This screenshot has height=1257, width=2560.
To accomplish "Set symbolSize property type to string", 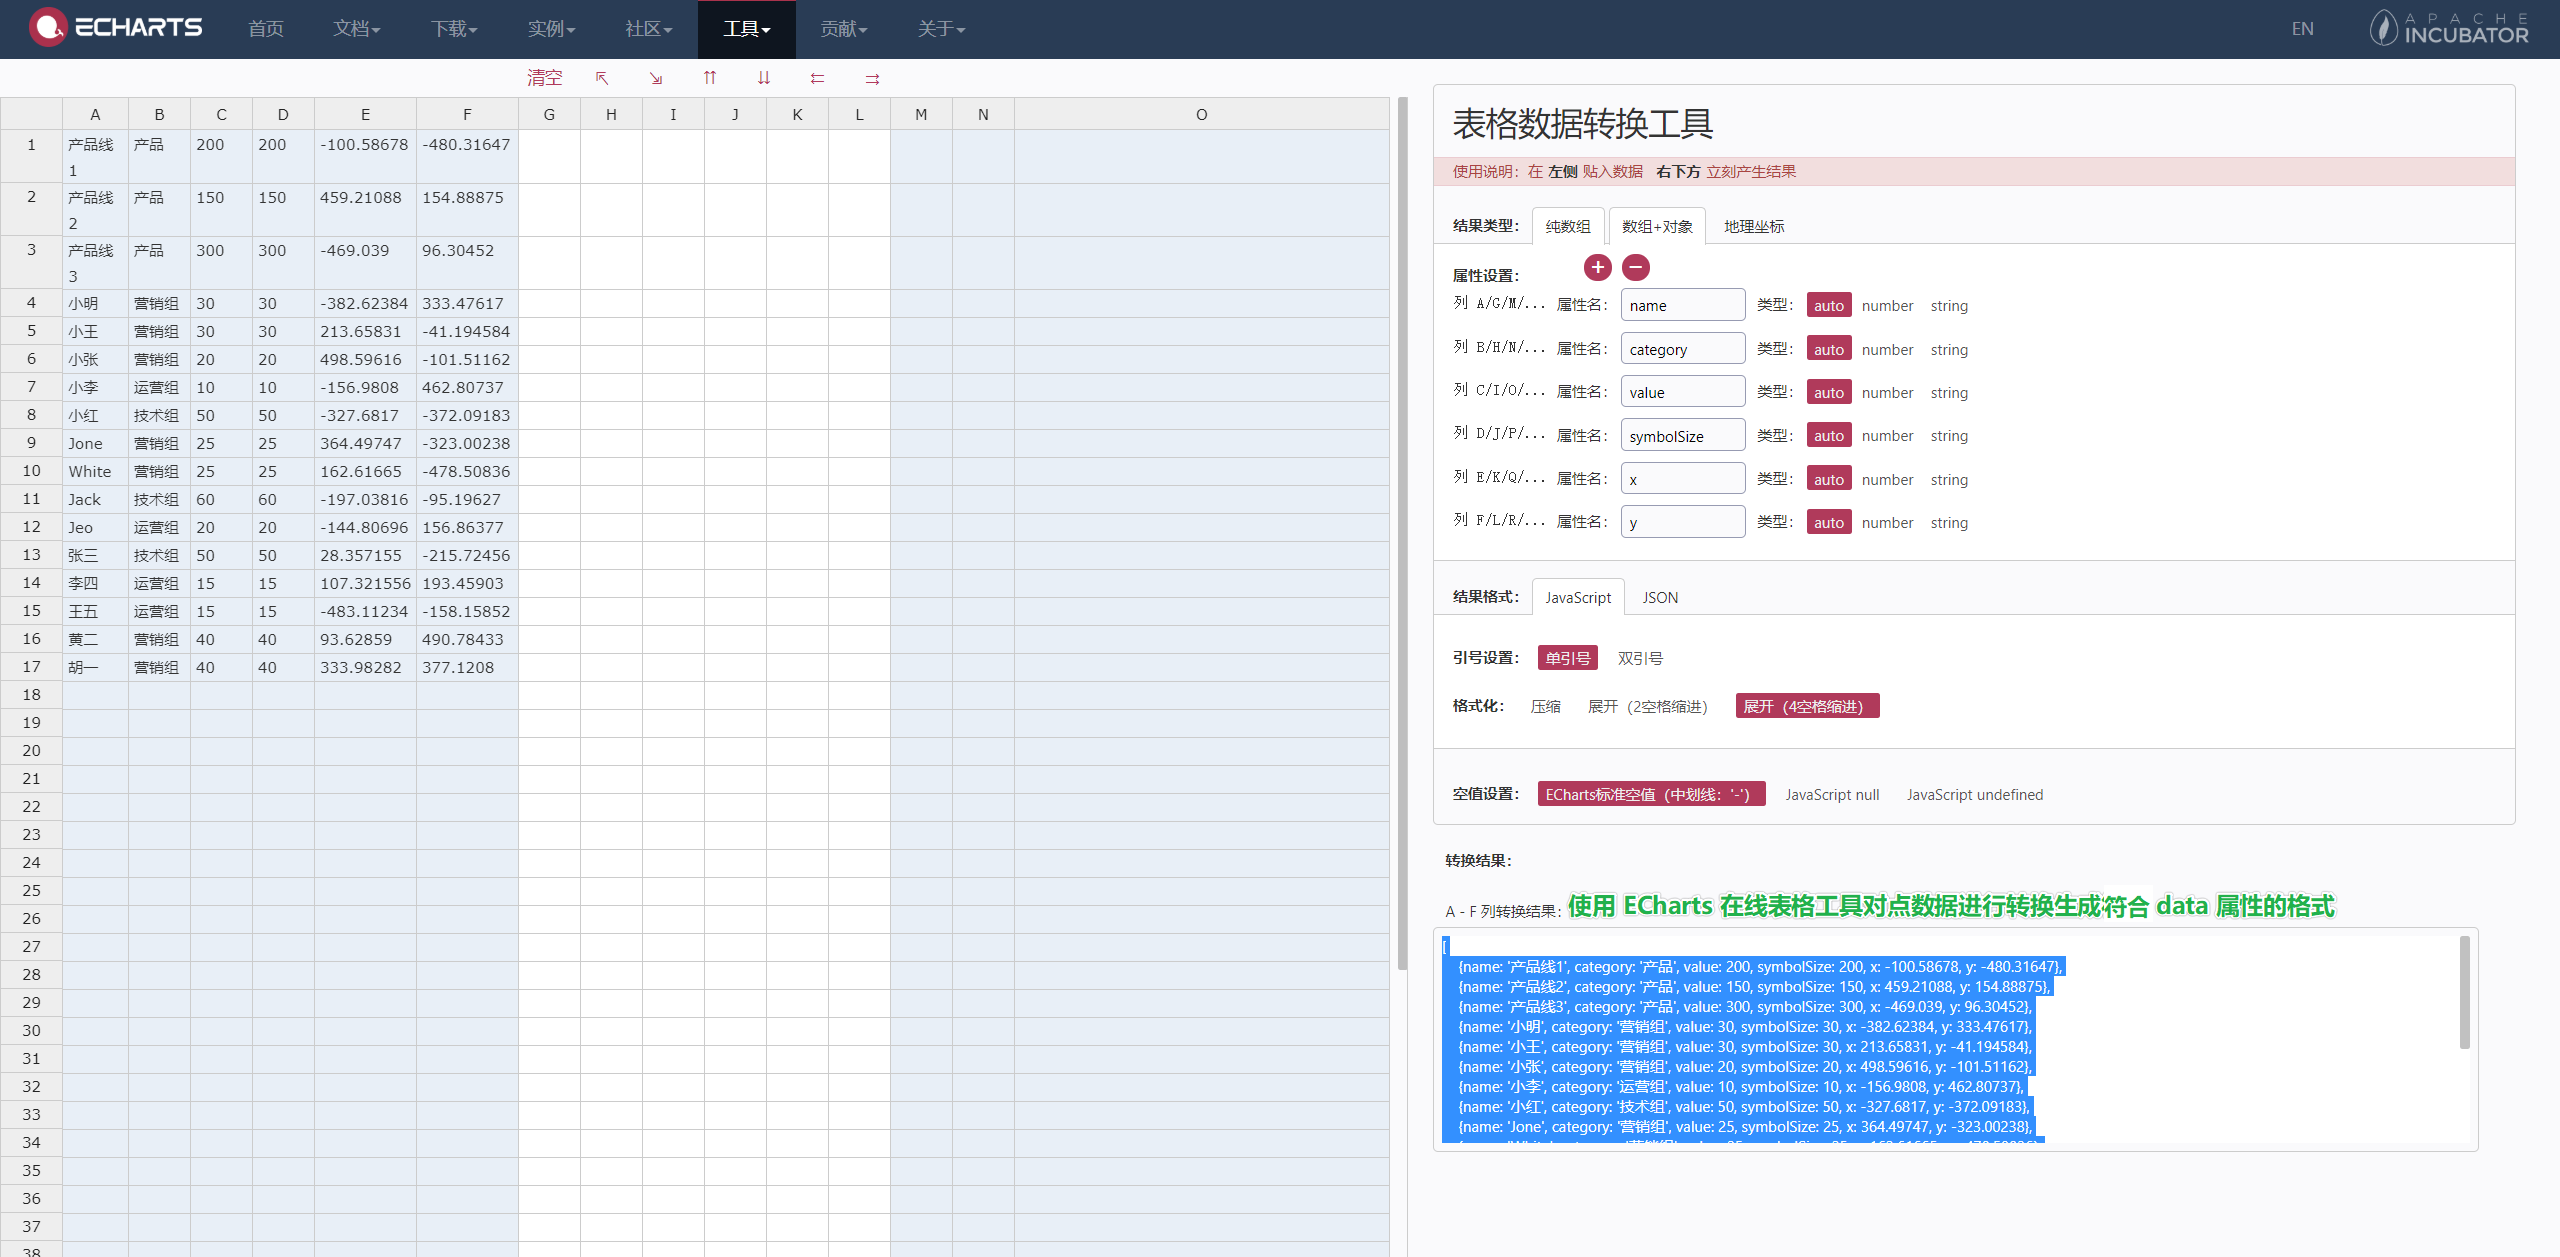I will [1949, 435].
